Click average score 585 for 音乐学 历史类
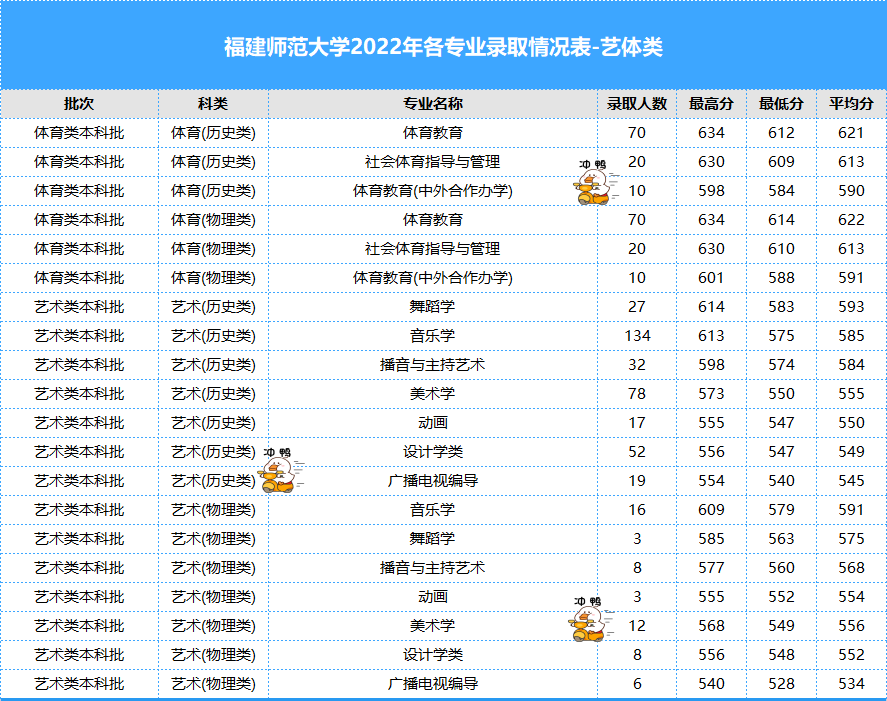This screenshot has width=887, height=701. point(851,336)
